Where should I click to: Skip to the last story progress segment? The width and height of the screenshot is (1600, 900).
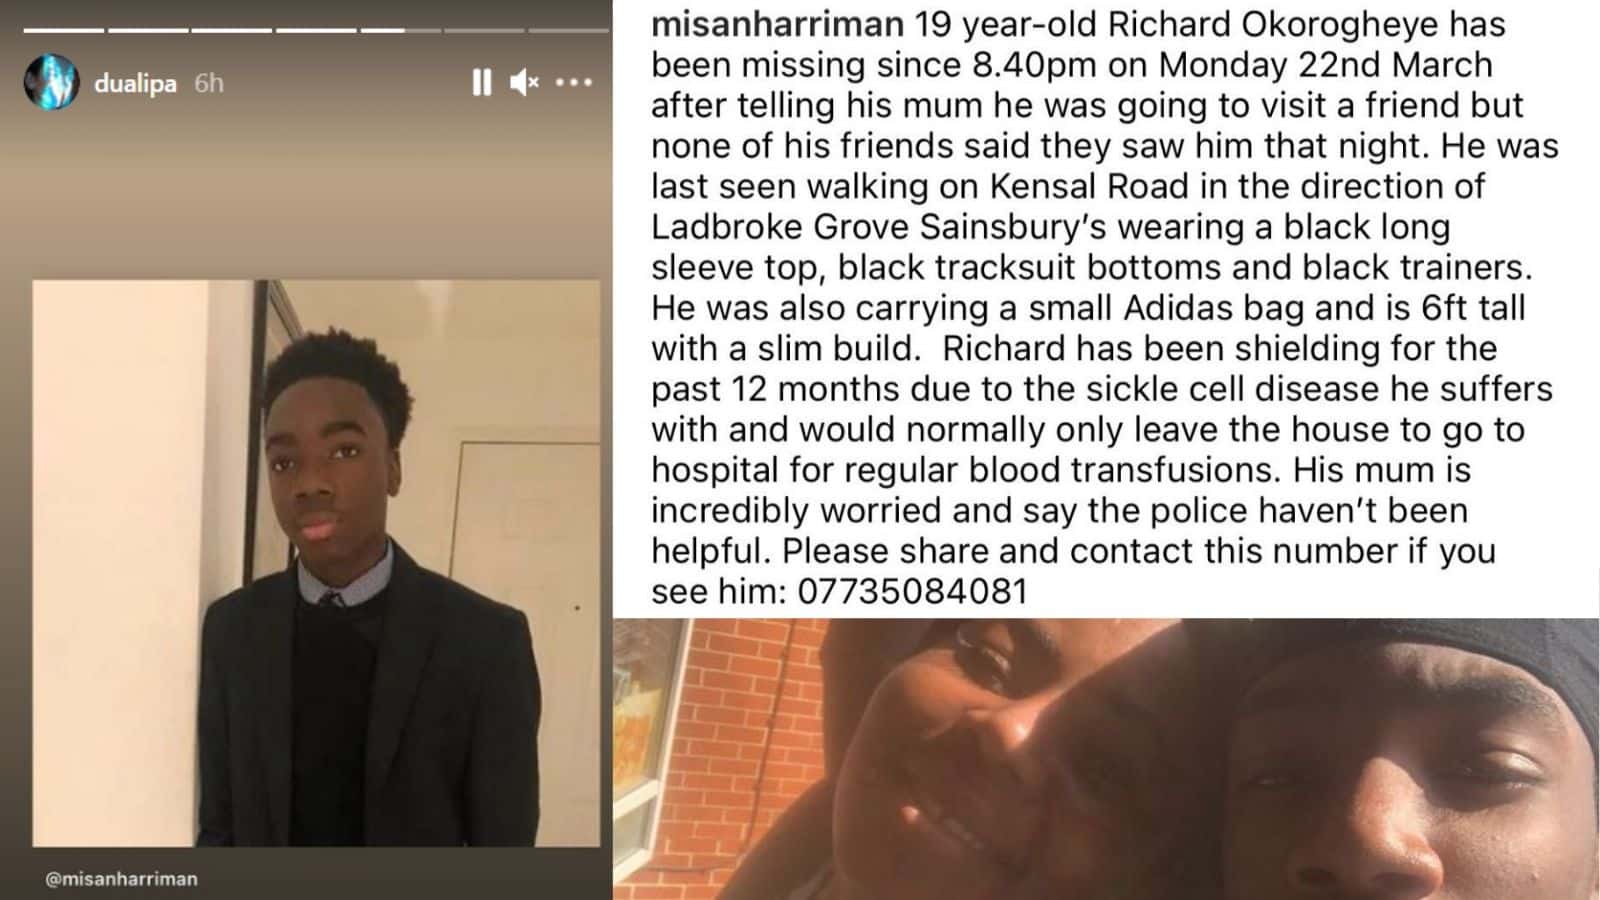pyautogui.click(x=568, y=30)
